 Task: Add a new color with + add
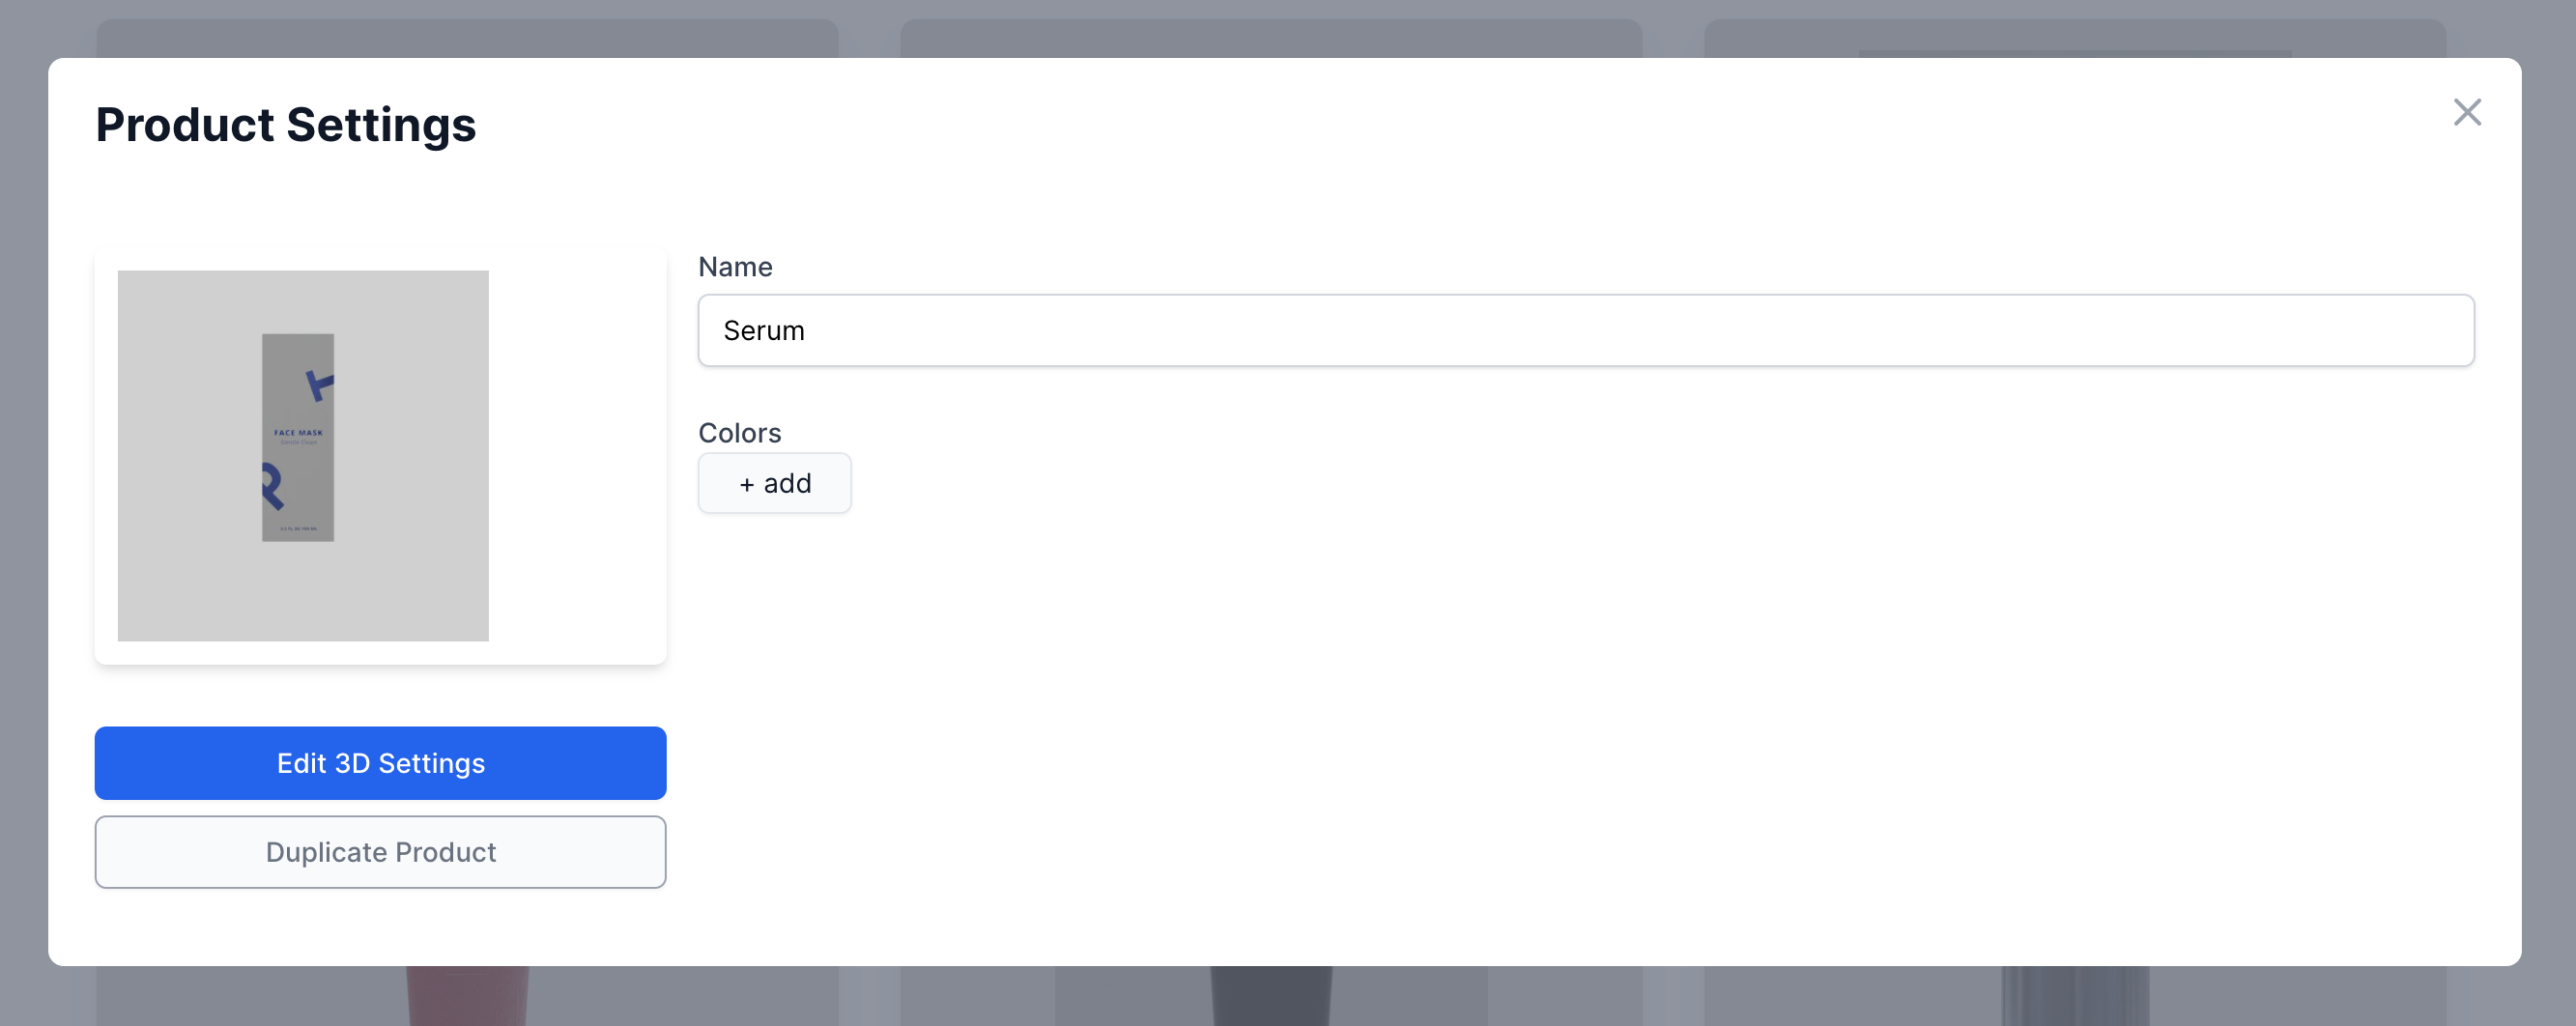pyautogui.click(x=775, y=483)
